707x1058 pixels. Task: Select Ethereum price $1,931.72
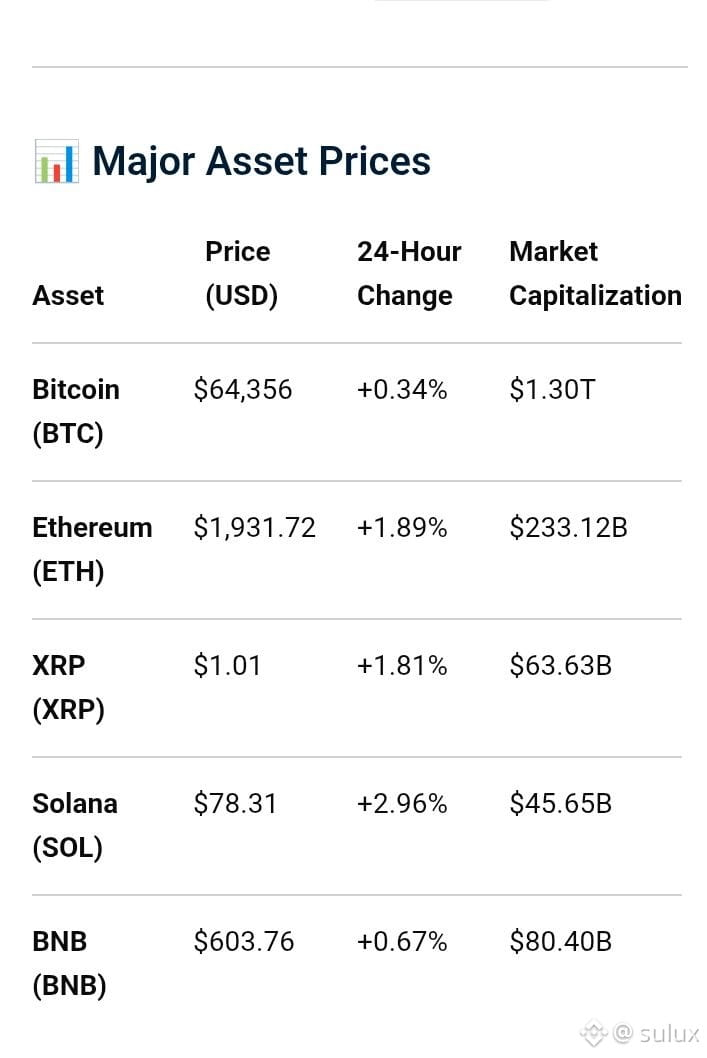[254, 528]
